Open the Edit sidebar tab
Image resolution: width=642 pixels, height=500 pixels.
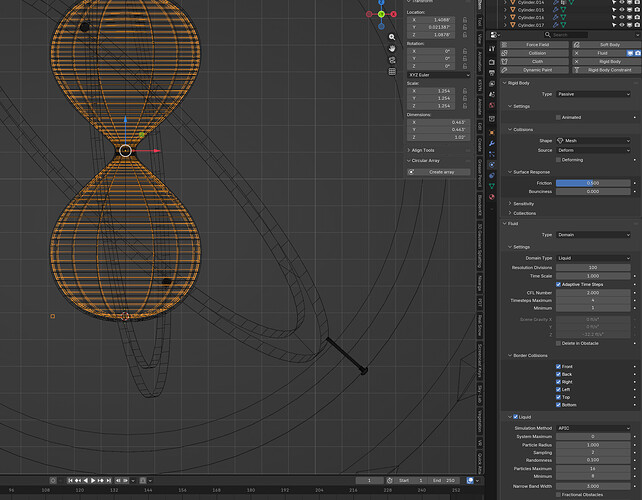point(480,127)
